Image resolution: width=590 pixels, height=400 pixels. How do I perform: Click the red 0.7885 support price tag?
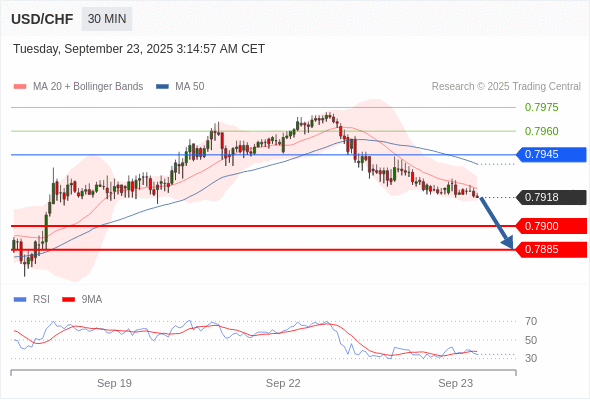pyautogui.click(x=551, y=249)
